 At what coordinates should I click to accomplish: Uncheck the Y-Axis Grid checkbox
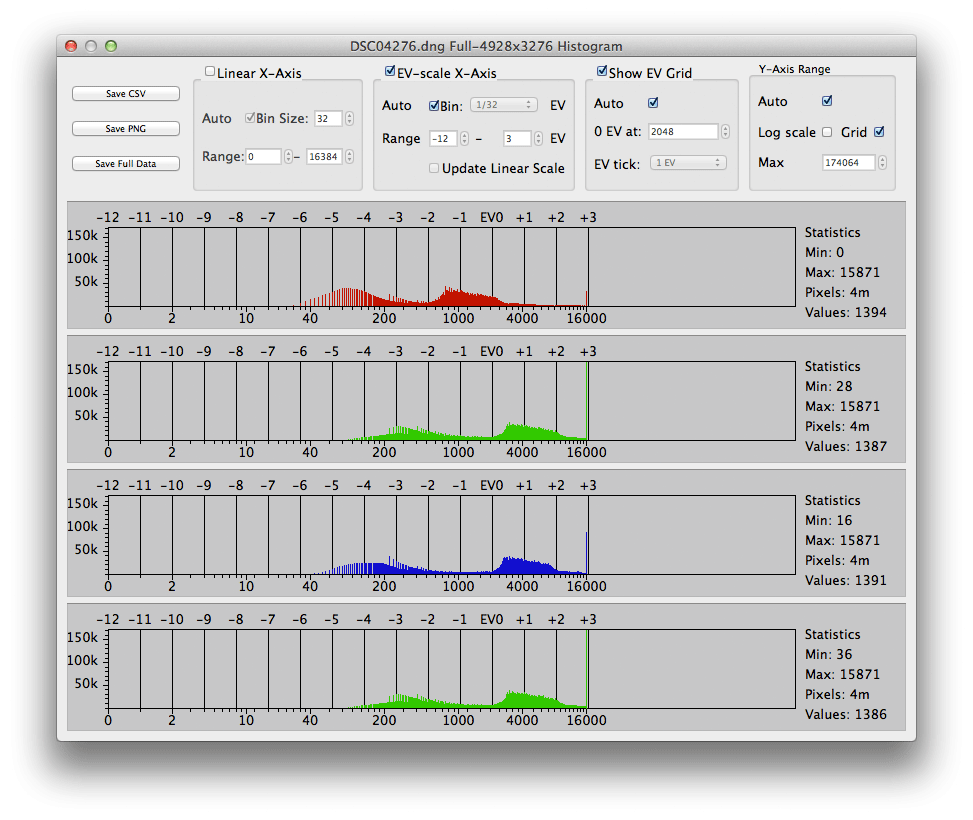(x=879, y=132)
